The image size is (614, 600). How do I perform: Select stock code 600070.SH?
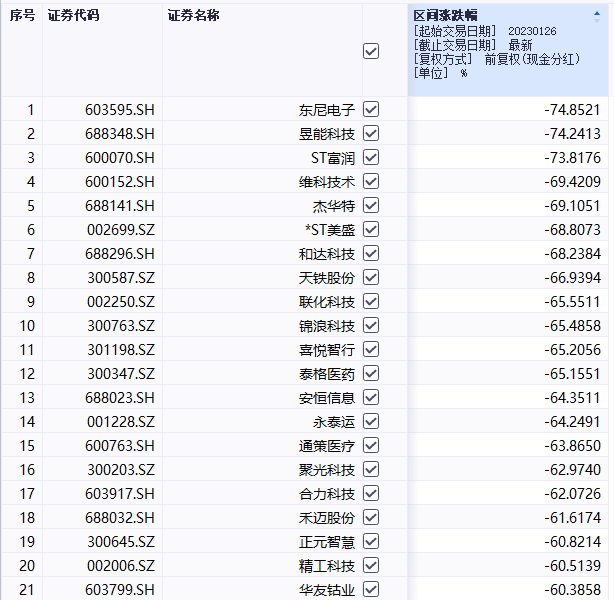pos(120,158)
